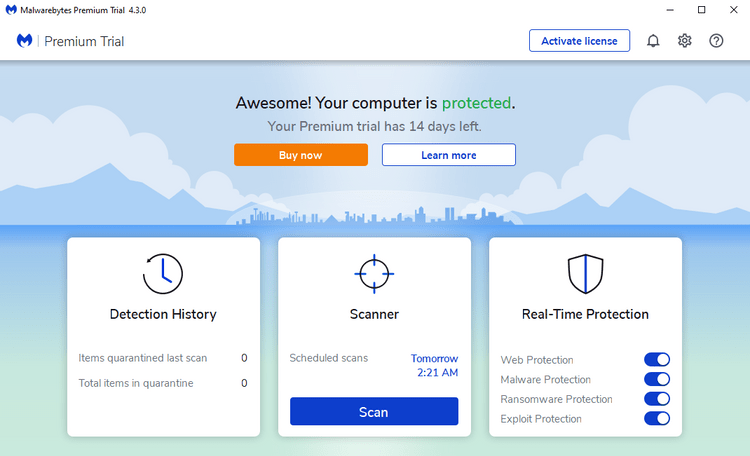The image size is (750, 456).
Task: Click the orange Buy now button
Action: (x=301, y=155)
